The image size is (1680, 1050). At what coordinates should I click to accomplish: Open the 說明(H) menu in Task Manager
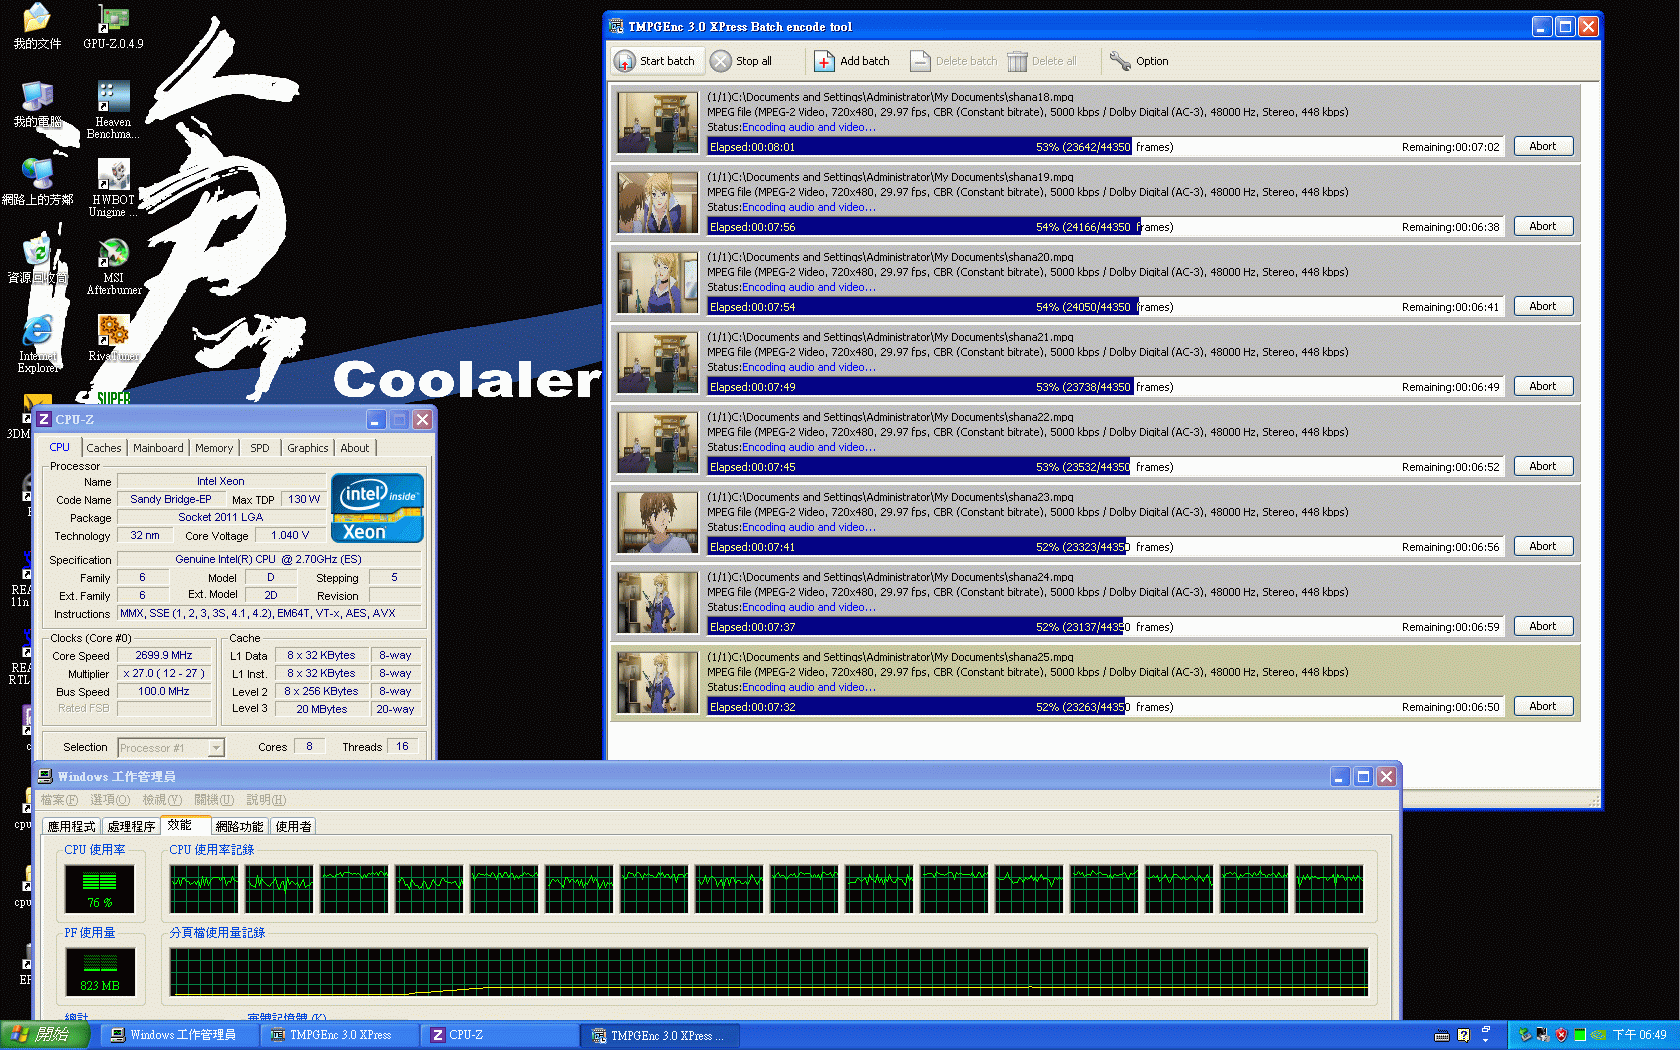(266, 800)
